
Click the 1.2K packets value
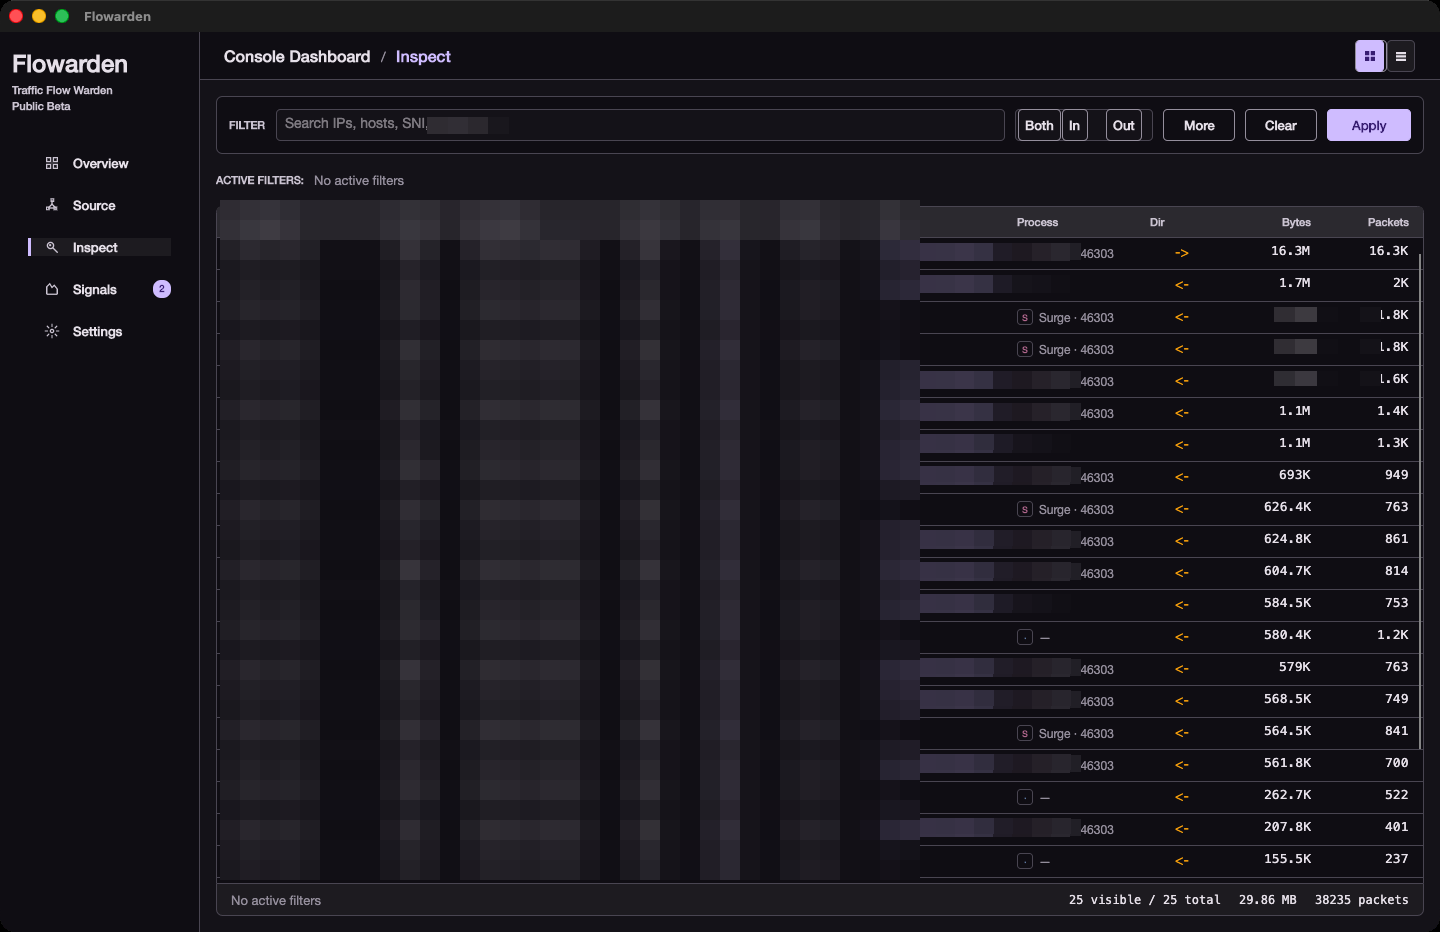pos(1392,635)
